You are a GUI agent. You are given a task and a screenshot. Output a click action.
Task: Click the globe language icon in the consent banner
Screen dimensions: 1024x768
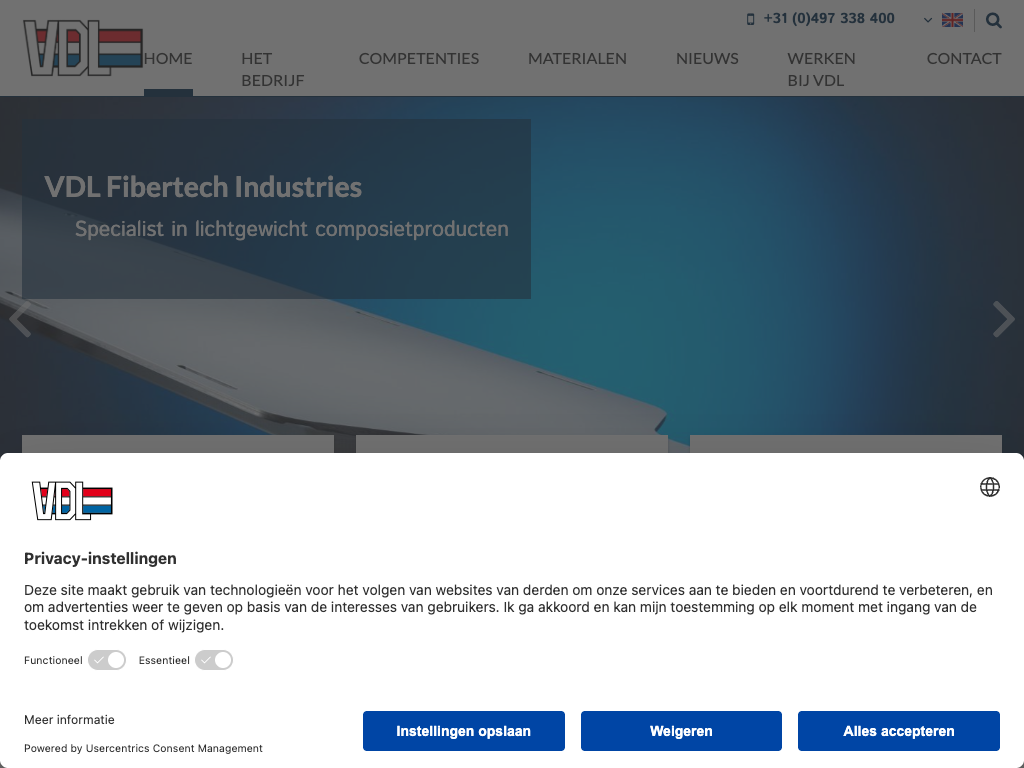[x=989, y=487]
